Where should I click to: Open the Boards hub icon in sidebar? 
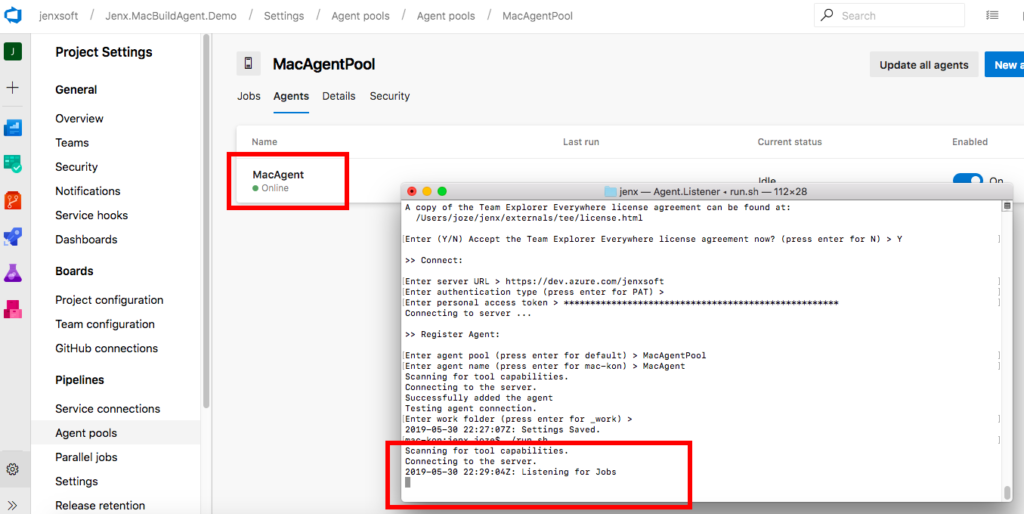(x=13, y=163)
